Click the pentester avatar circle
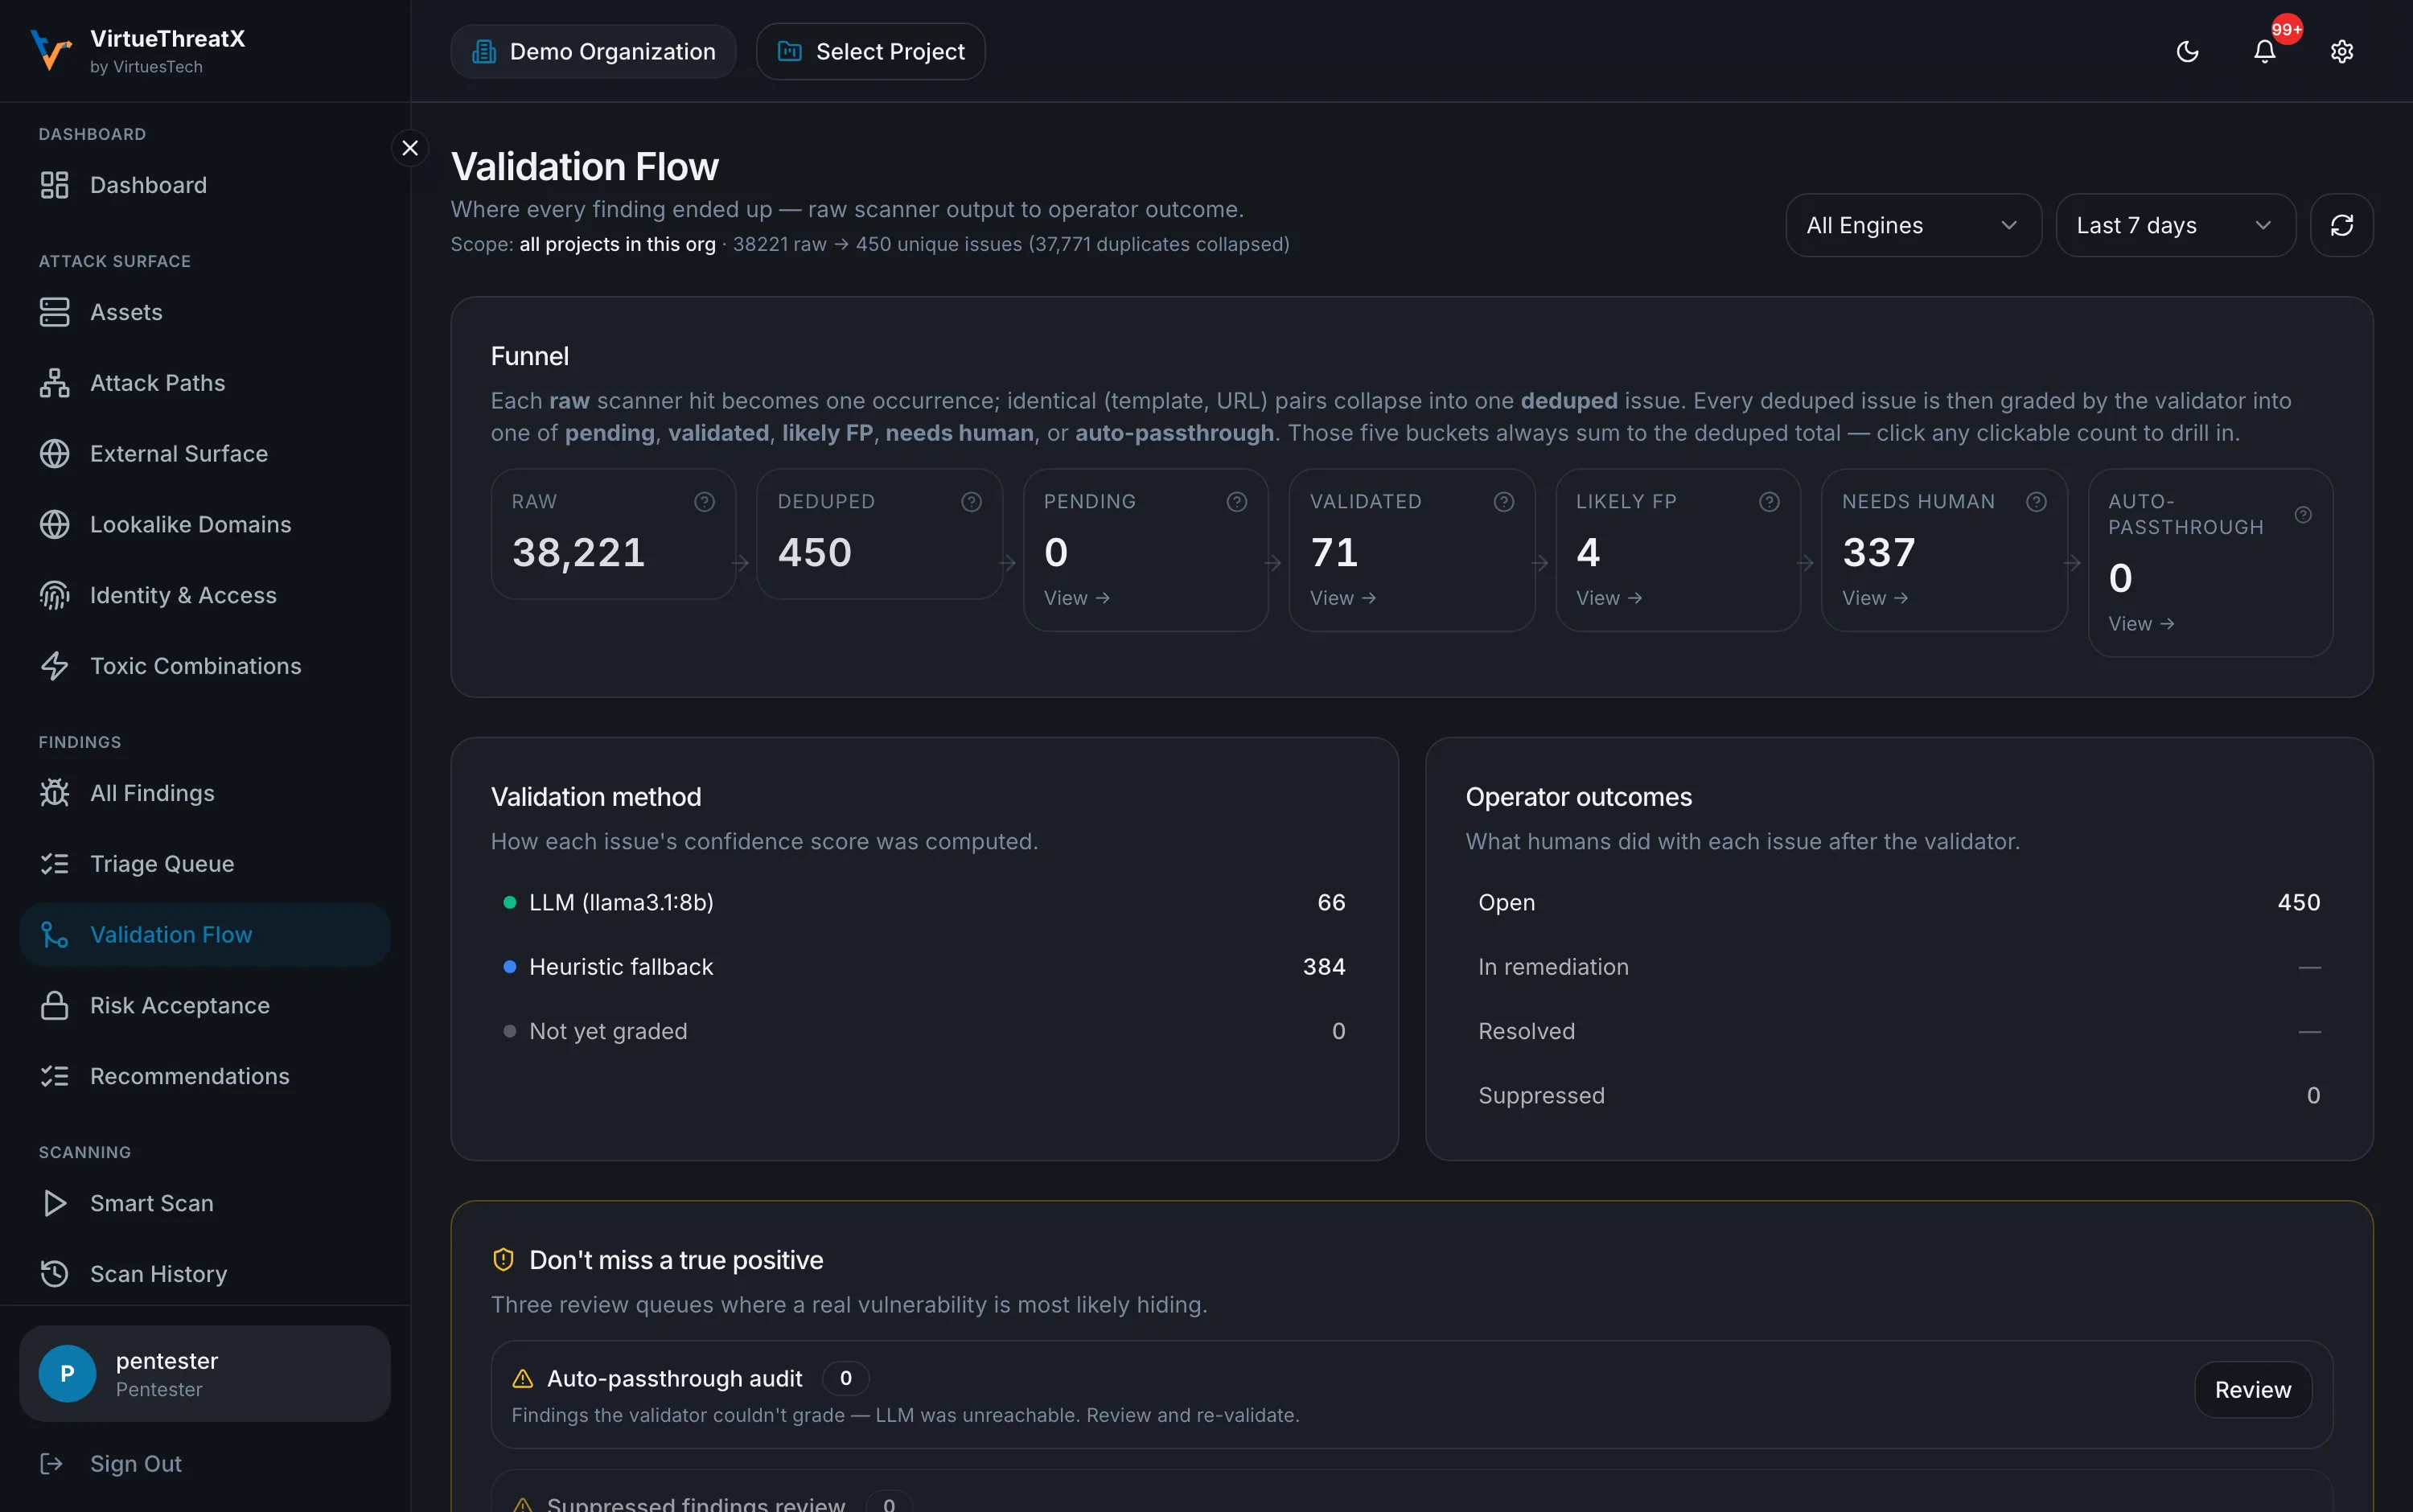This screenshot has height=1512, width=2413. (67, 1374)
